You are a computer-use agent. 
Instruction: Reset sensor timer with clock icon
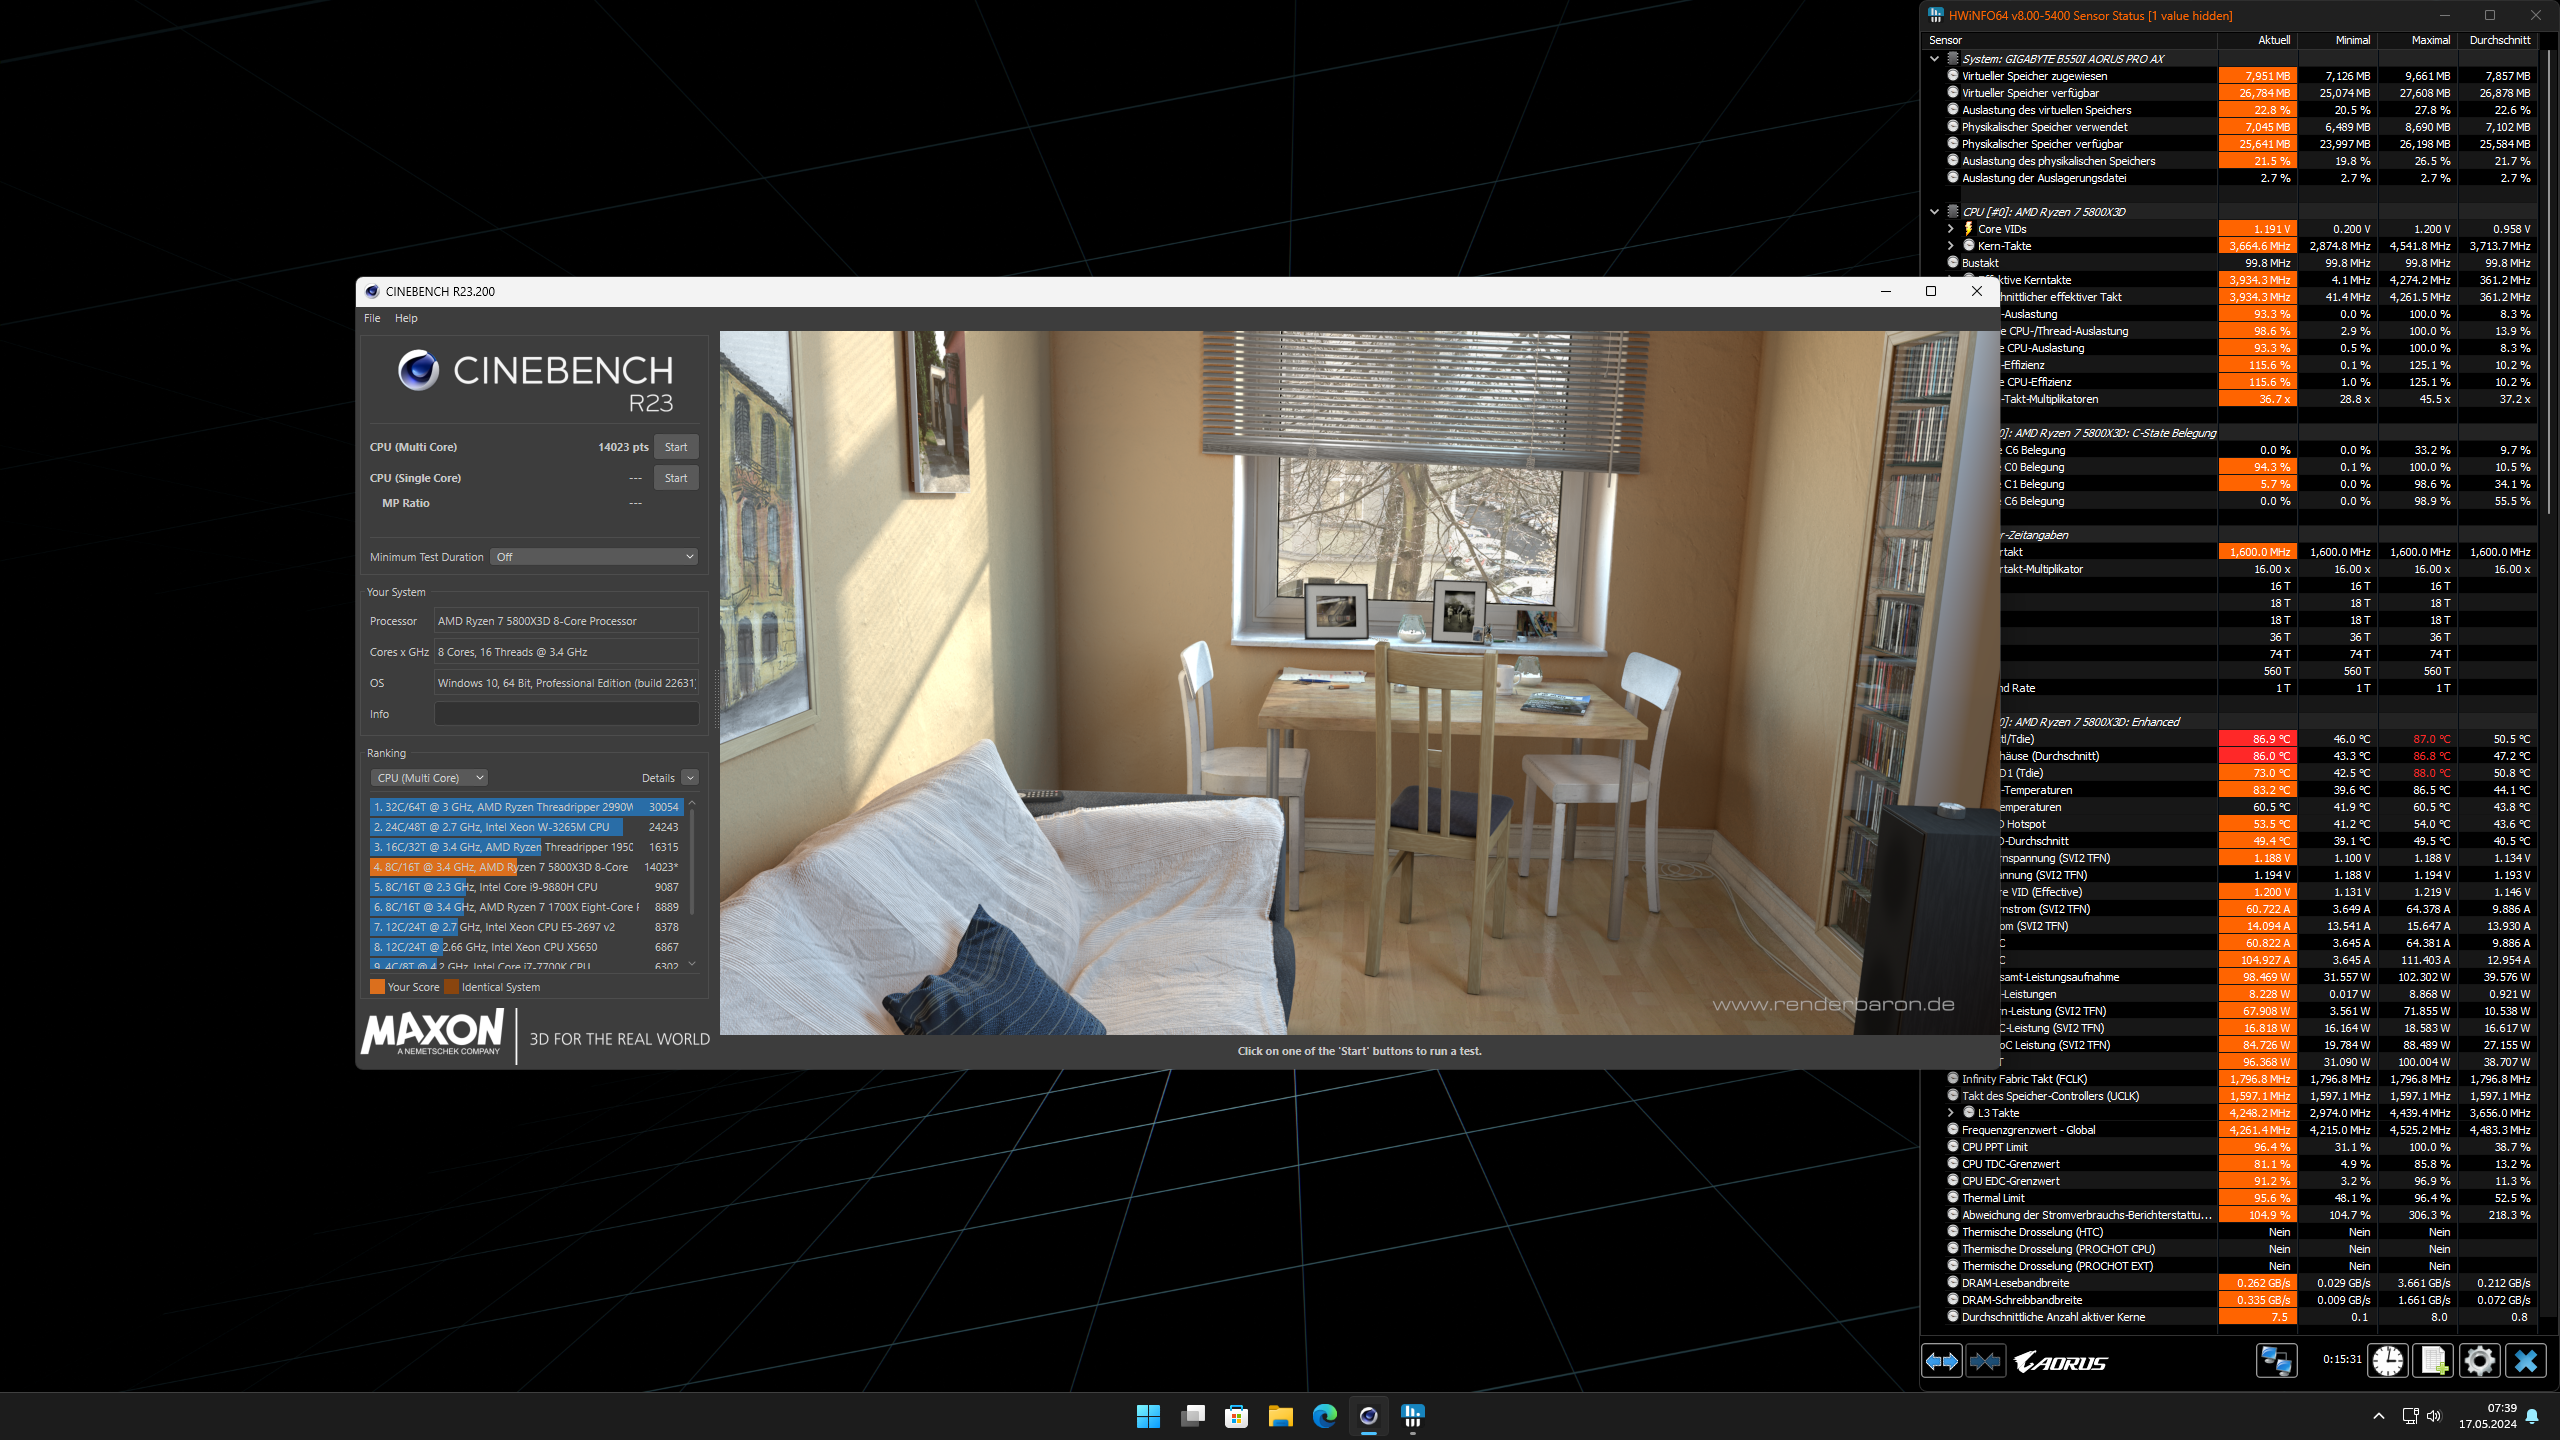click(2388, 1361)
